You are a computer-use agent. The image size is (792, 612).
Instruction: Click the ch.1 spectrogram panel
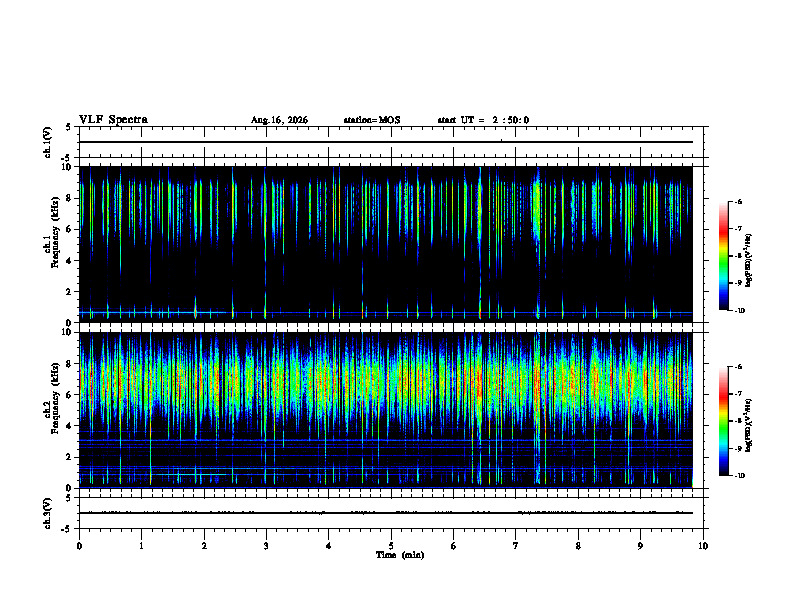tap(386, 244)
